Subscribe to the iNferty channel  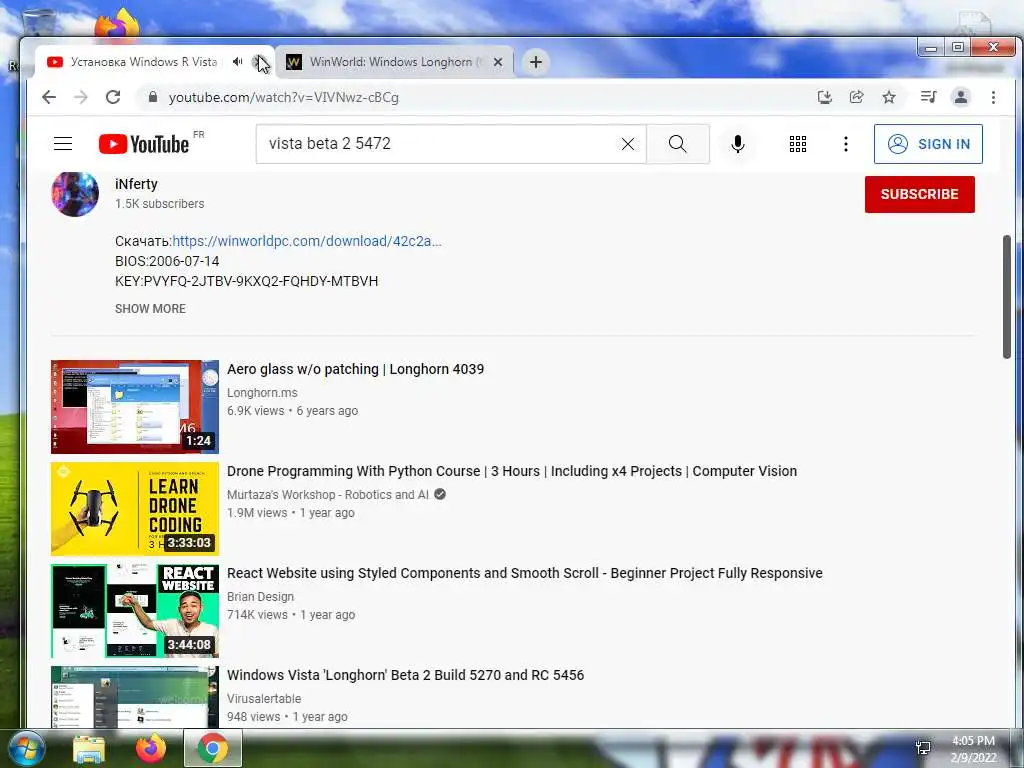pyautogui.click(x=920, y=194)
